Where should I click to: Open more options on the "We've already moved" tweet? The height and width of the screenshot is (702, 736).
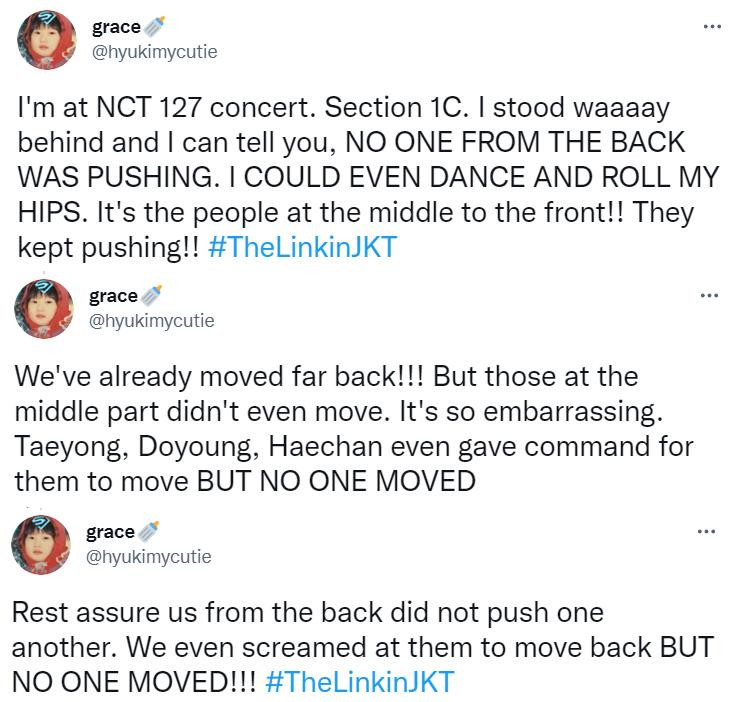[709, 295]
